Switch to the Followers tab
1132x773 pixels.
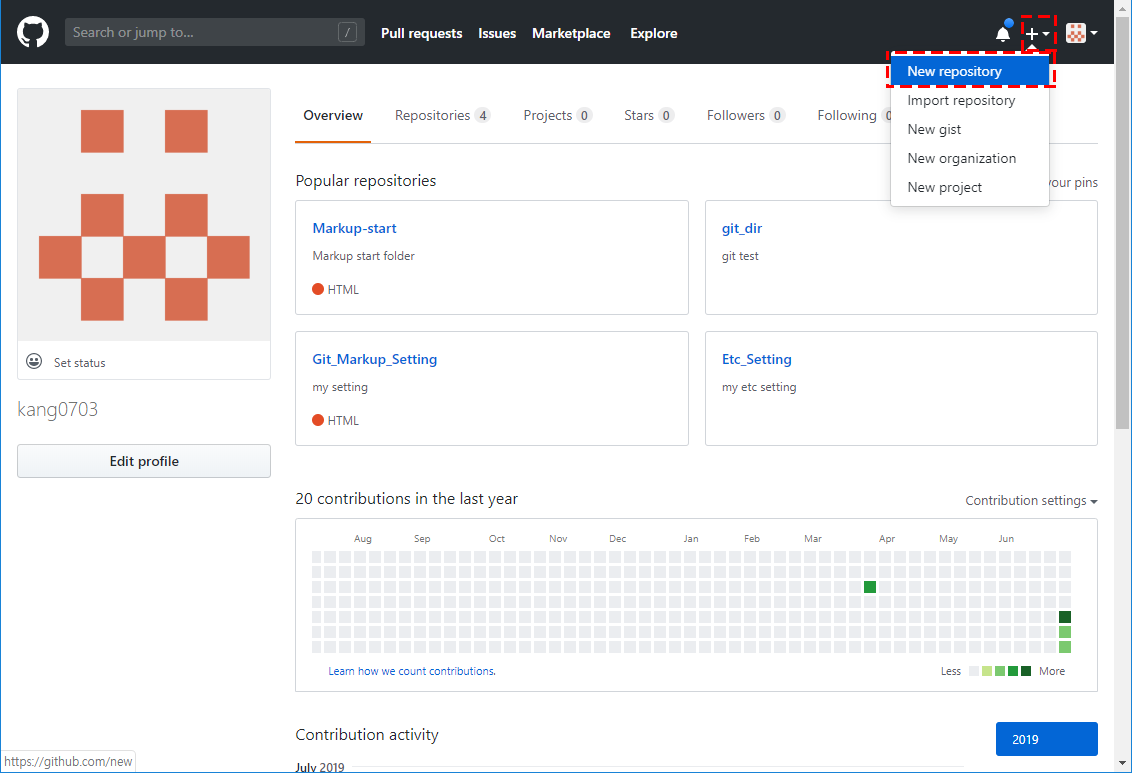point(745,115)
